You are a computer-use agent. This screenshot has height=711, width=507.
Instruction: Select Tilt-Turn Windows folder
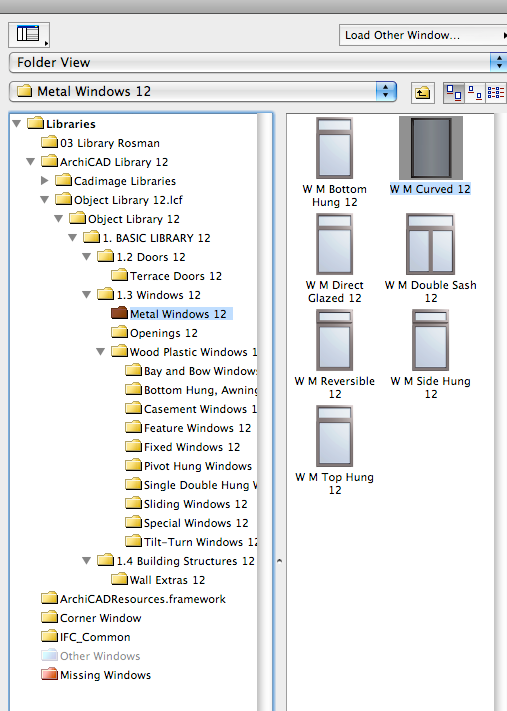[191, 542]
